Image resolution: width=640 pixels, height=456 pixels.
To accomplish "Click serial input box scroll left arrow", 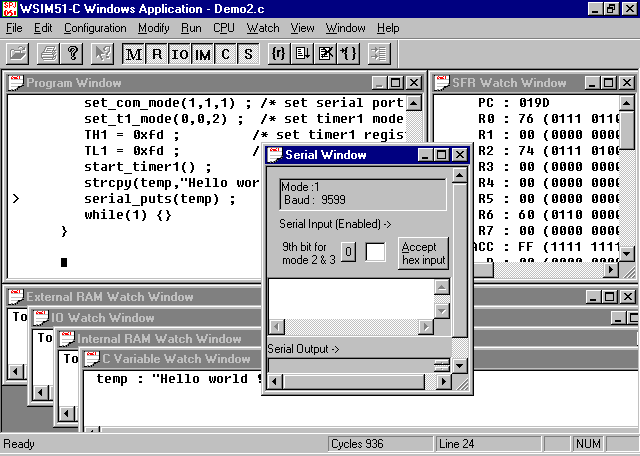I will [x=277, y=327].
